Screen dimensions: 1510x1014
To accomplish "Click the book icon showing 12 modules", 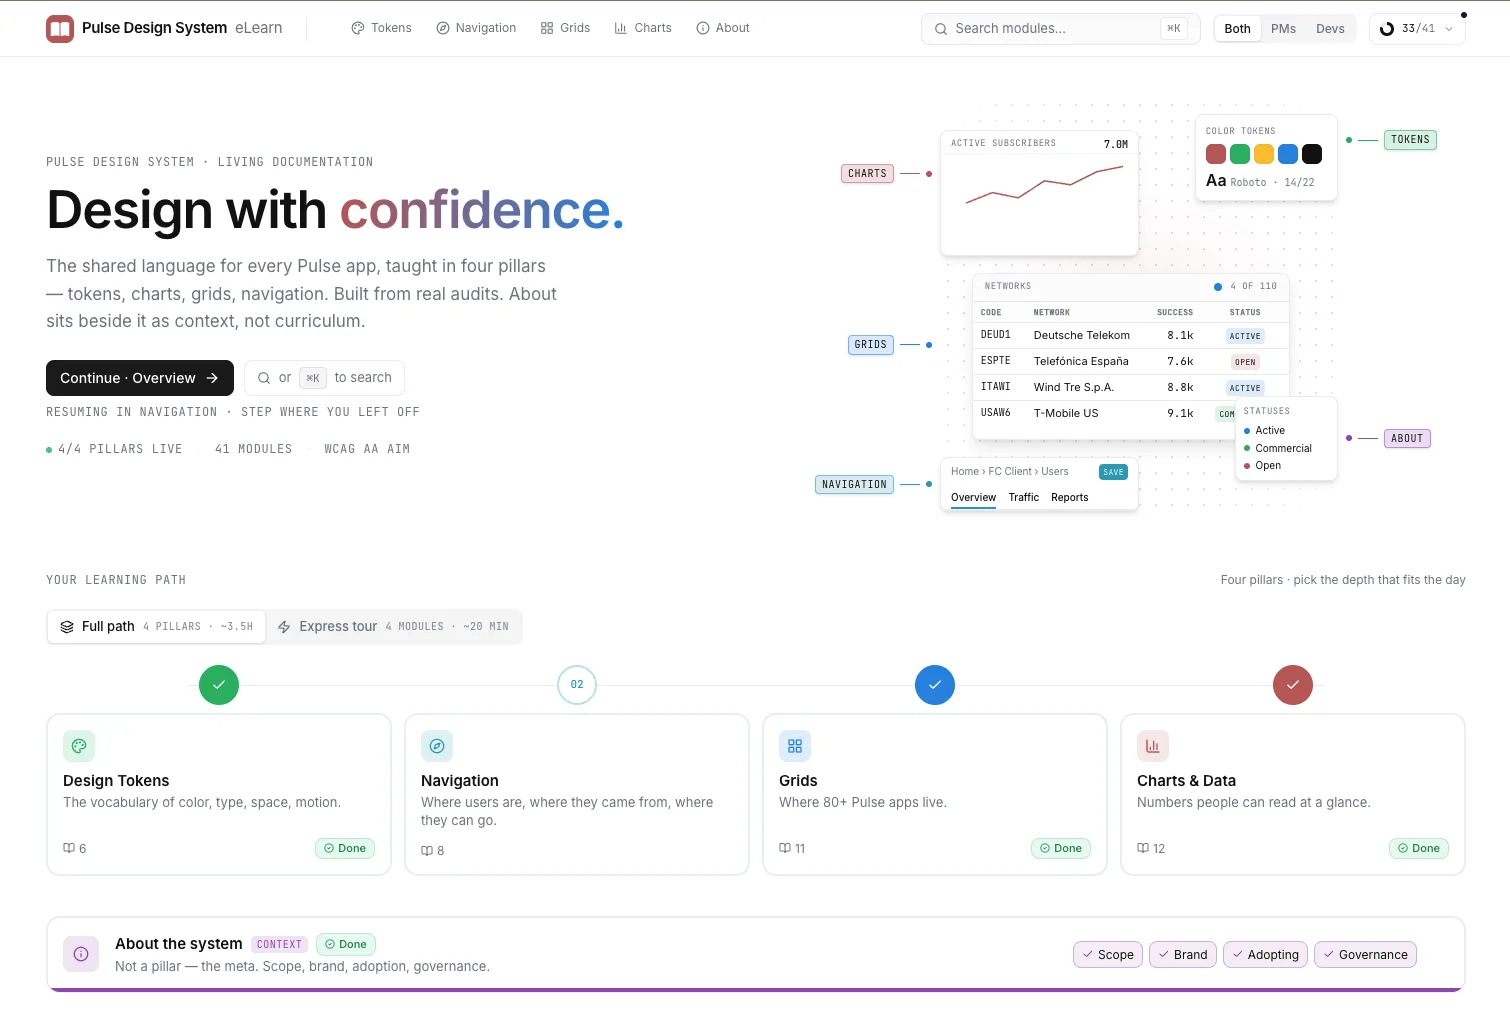I will [x=1143, y=848].
